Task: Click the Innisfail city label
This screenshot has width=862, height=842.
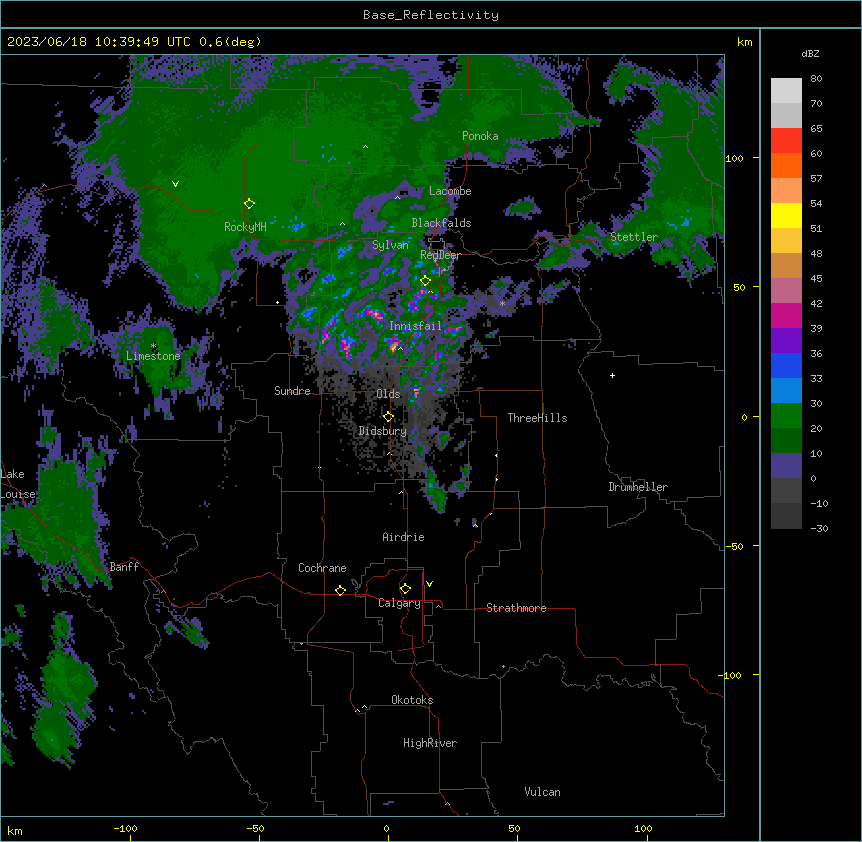Action: point(416,326)
